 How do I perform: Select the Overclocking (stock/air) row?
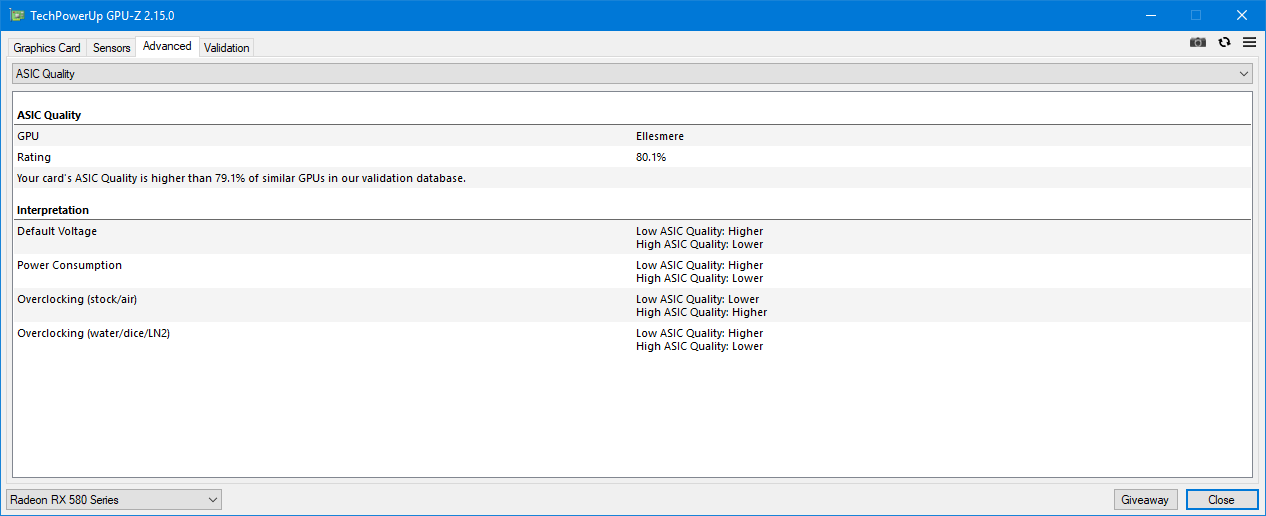632,305
